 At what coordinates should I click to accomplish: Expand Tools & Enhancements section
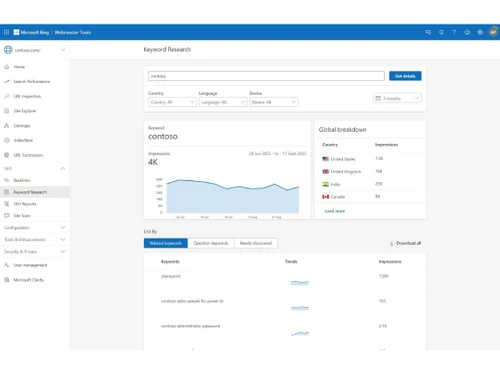point(63,239)
